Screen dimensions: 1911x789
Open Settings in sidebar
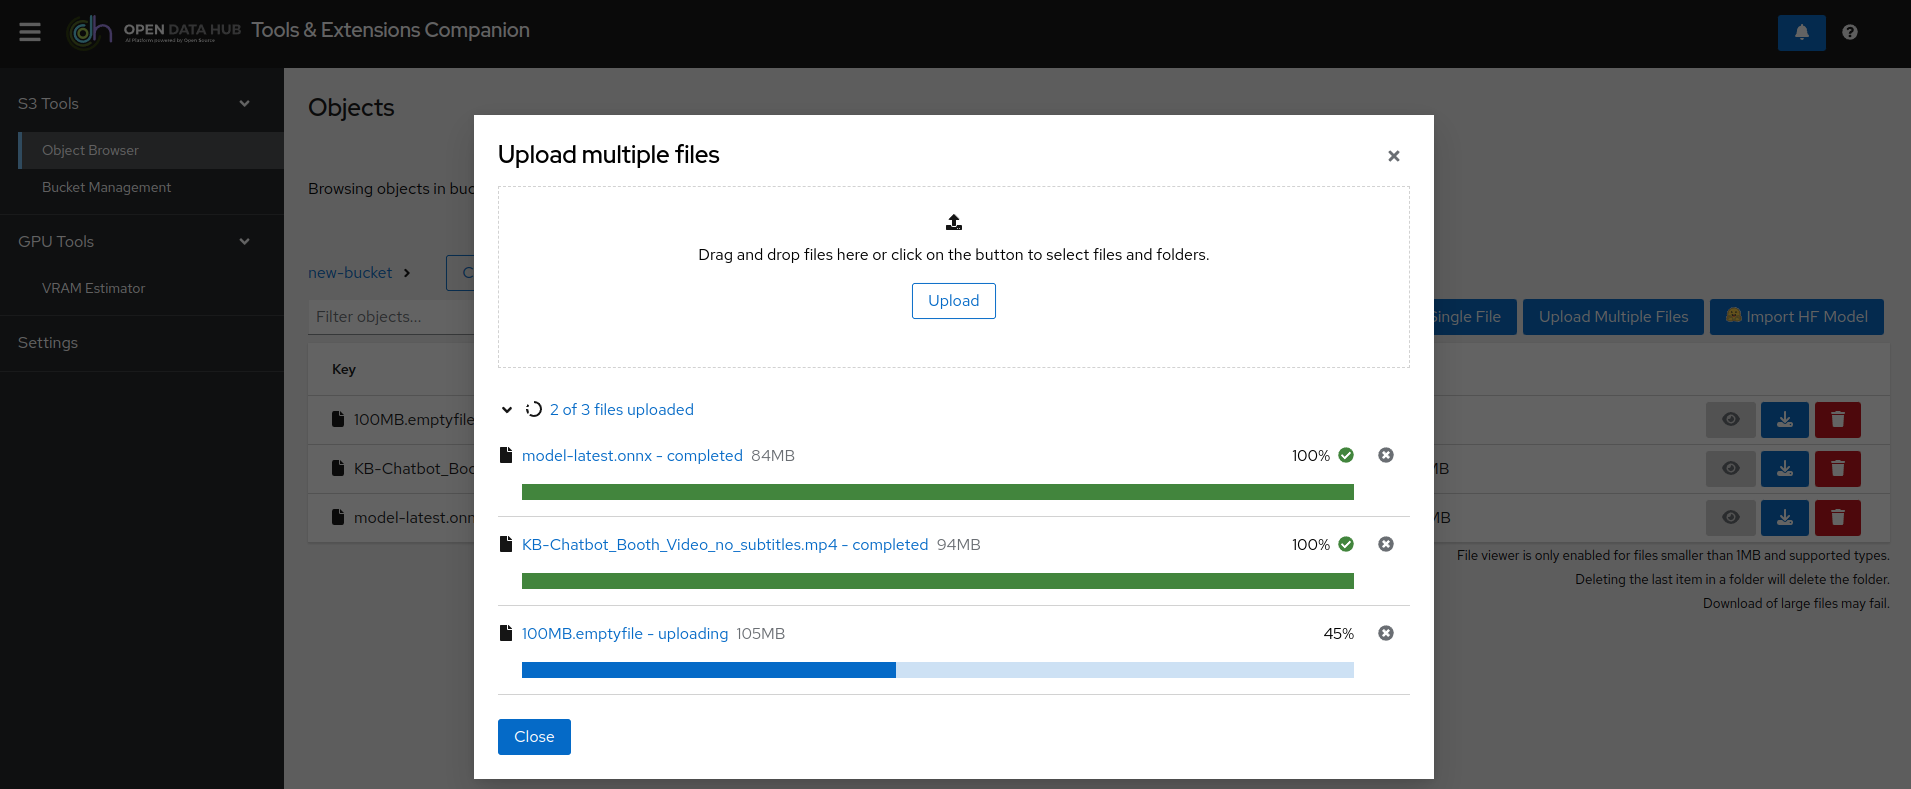pos(48,343)
